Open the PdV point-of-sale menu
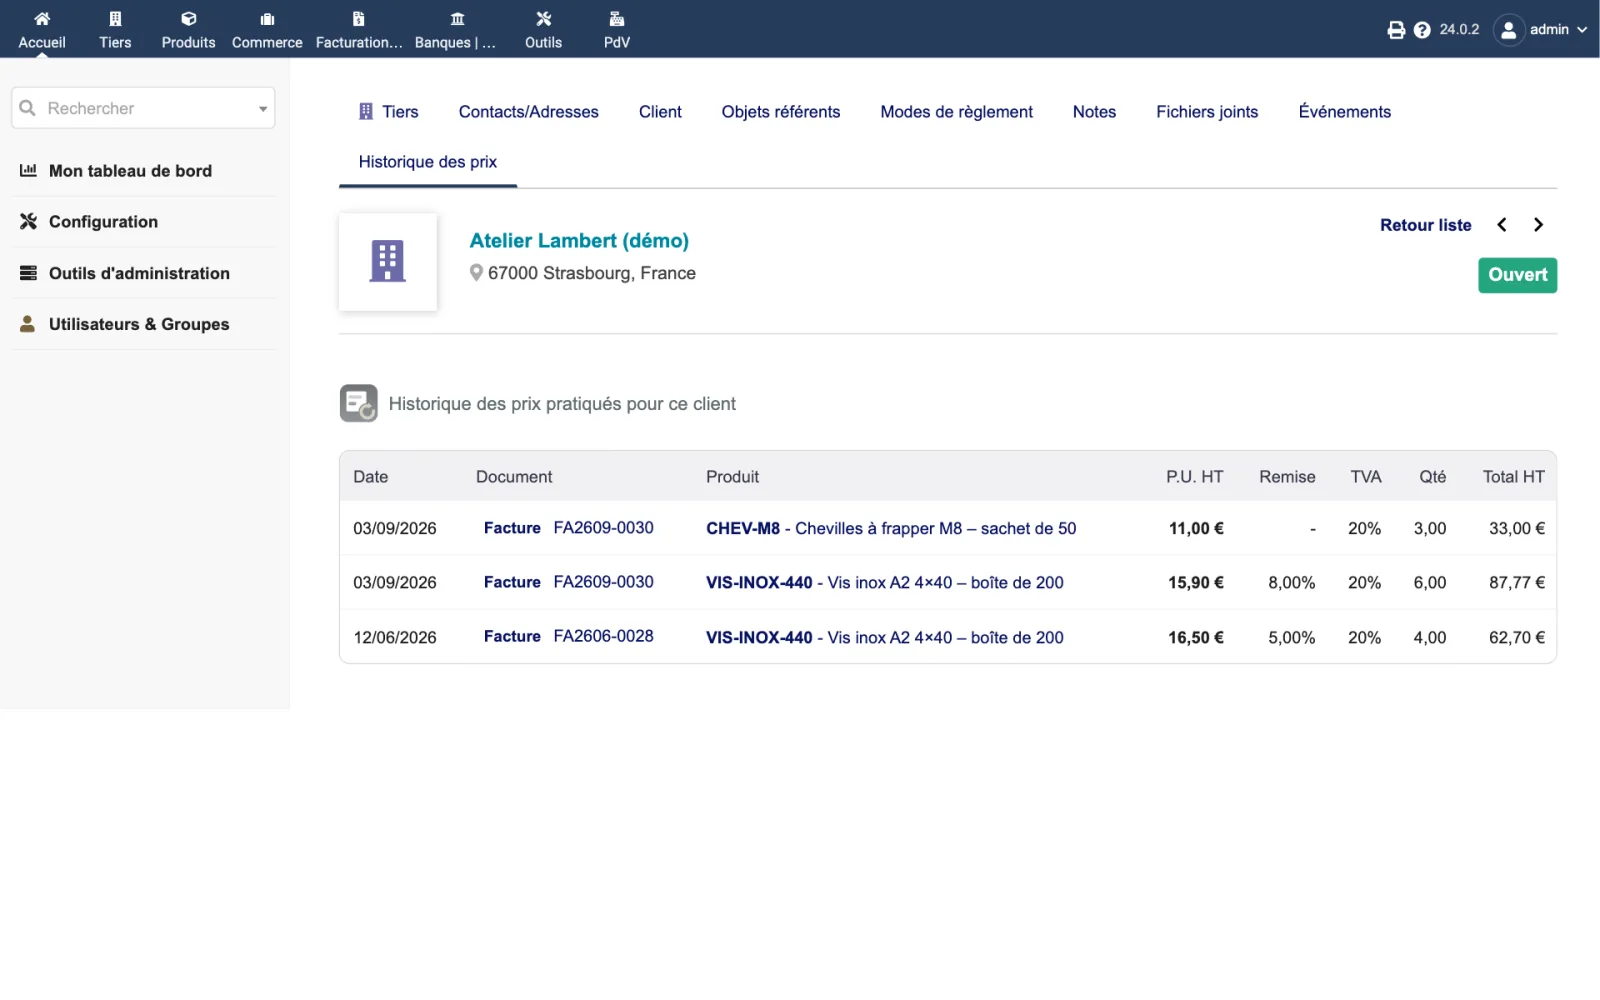Image resolution: width=1600 pixels, height=1000 pixels. point(617,29)
